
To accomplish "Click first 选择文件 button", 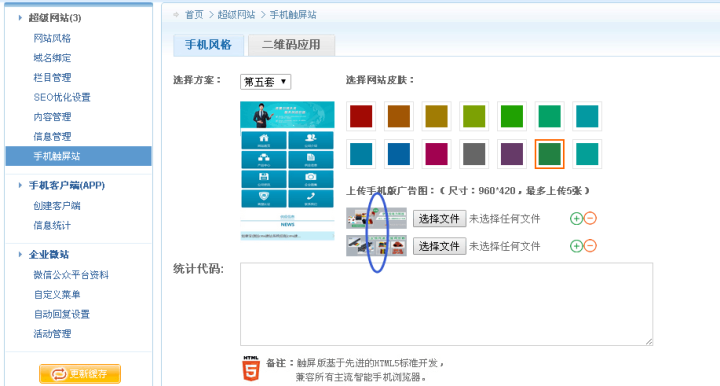I will tap(439, 218).
